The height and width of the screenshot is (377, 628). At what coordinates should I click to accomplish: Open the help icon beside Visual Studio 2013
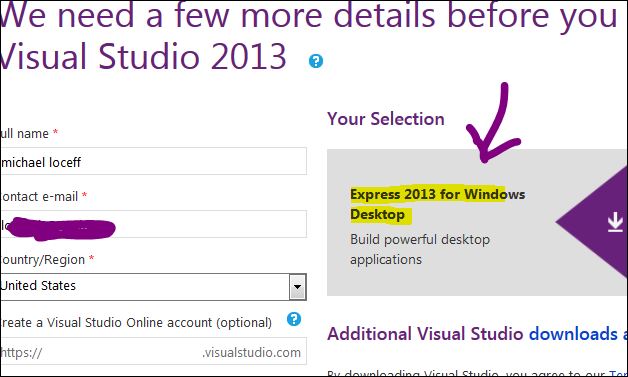316,61
